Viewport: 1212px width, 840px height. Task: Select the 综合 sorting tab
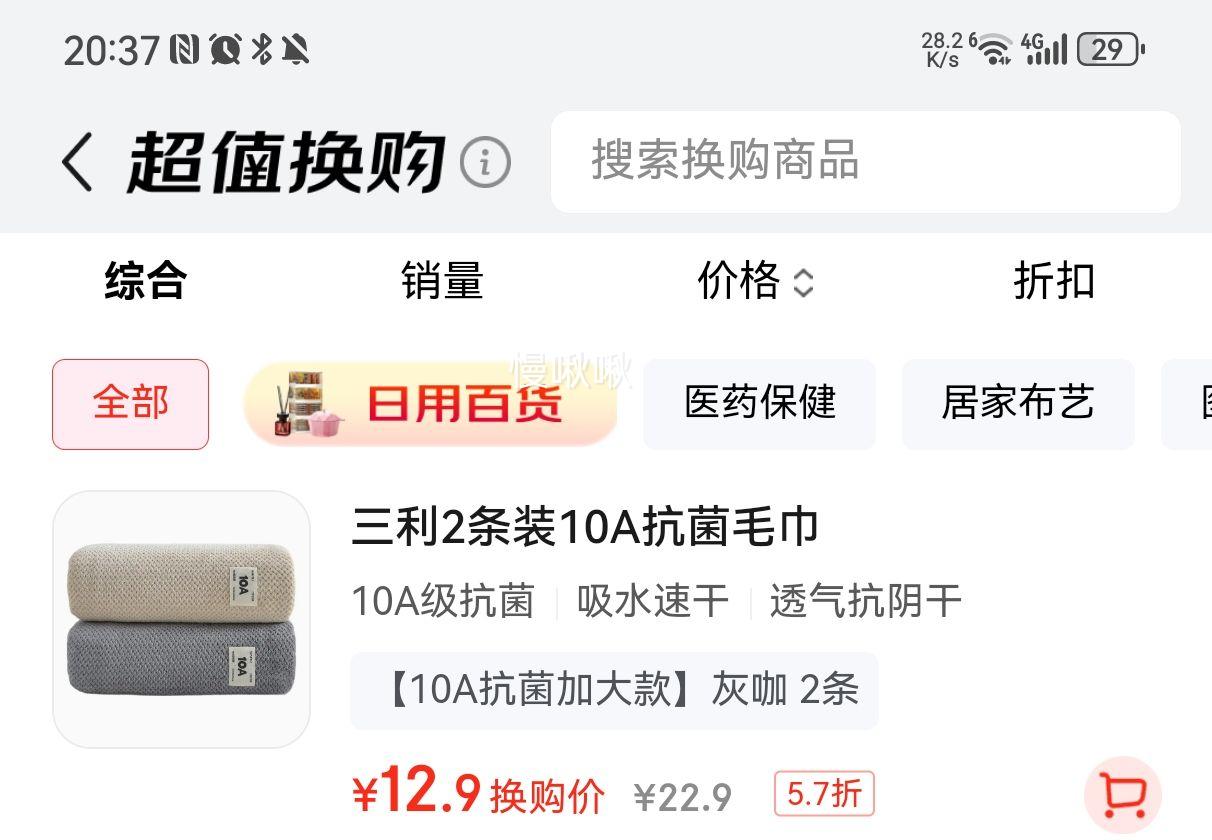pyautogui.click(x=146, y=281)
